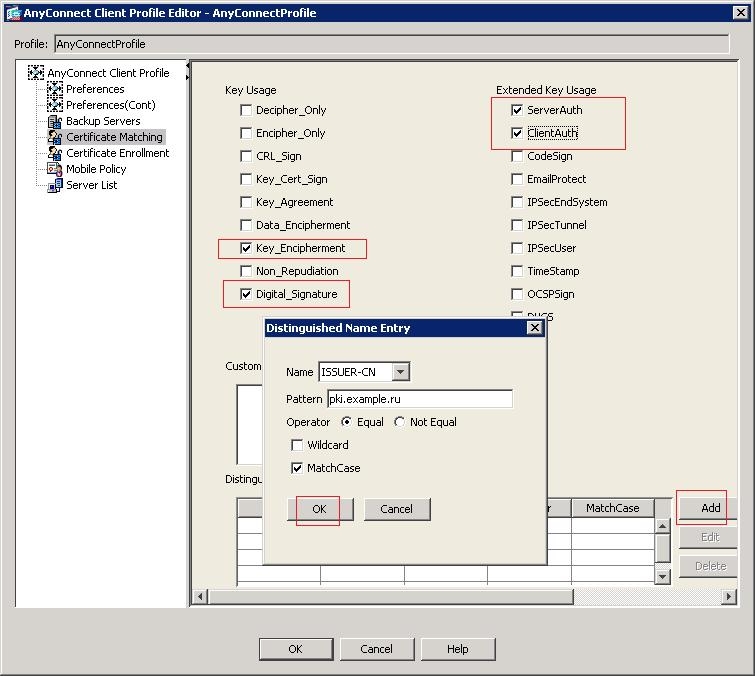Tick the IPSecUser checkbox
755x676 pixels.
(517, 248)
